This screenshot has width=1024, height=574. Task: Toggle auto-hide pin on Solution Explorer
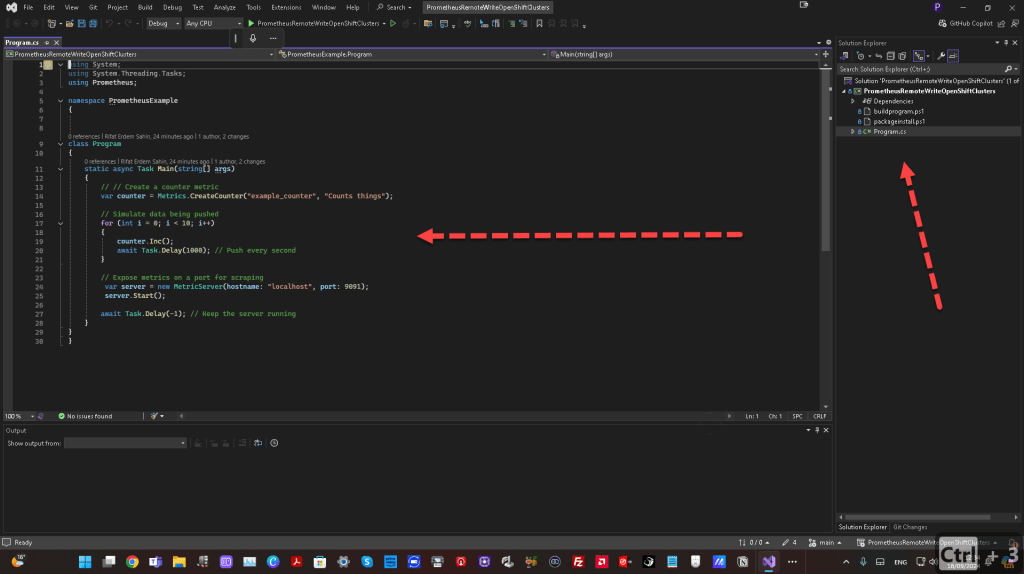pyautogui.click(x=1006, y=43)
